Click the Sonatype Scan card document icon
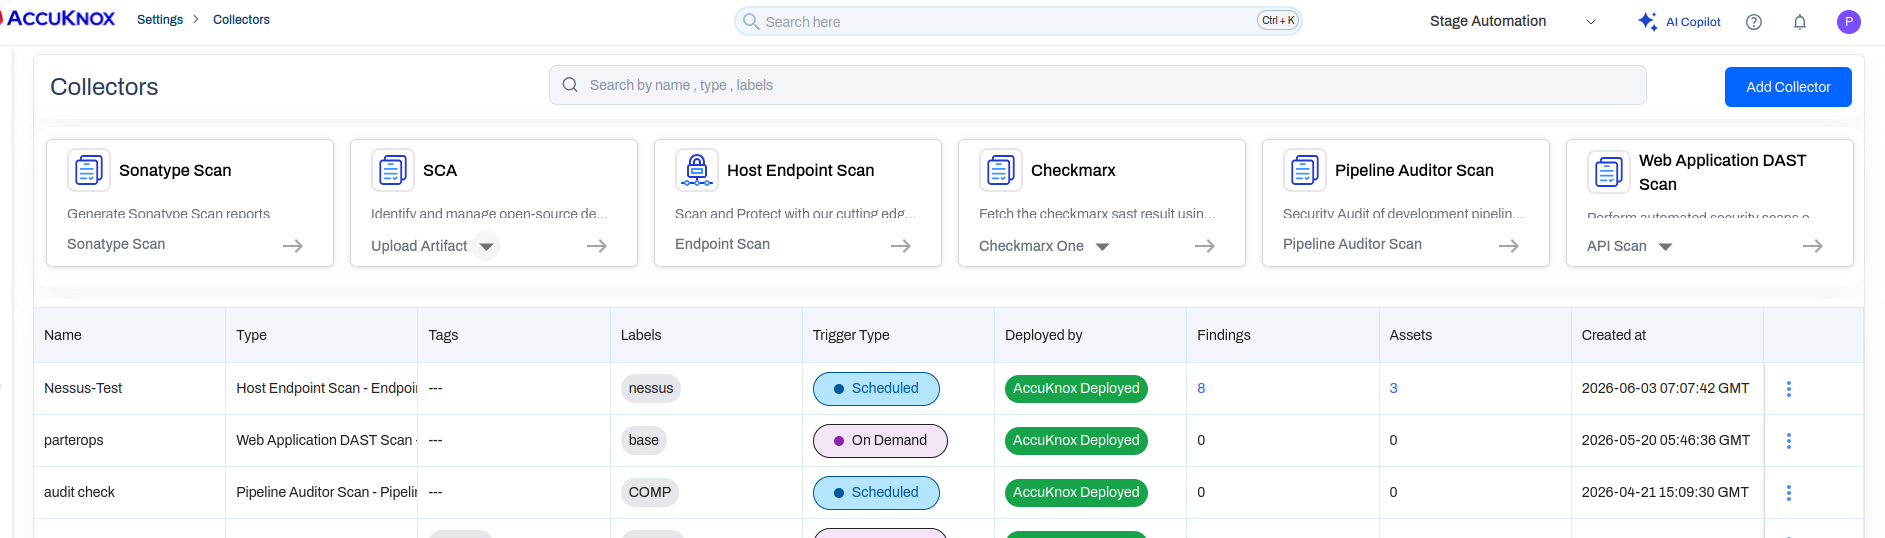Viewport: 1885px width, 538px height. click(x=89, y=170)
